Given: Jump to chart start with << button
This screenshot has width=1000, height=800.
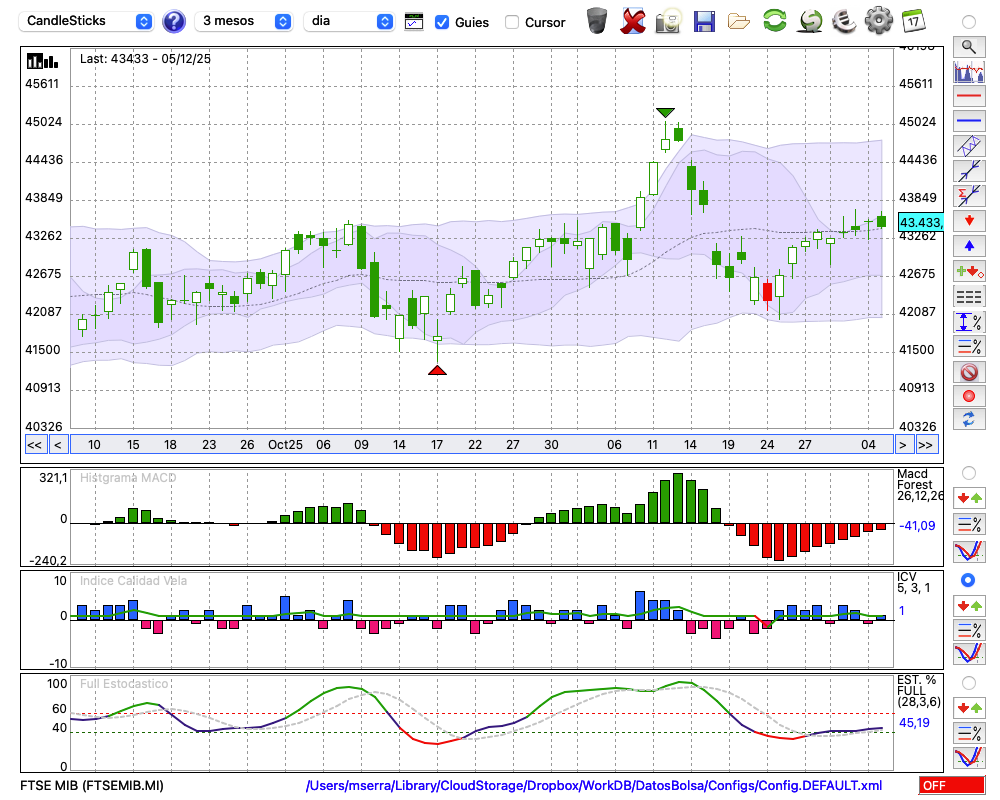Looking at the screenshot, I should (35, 445).
